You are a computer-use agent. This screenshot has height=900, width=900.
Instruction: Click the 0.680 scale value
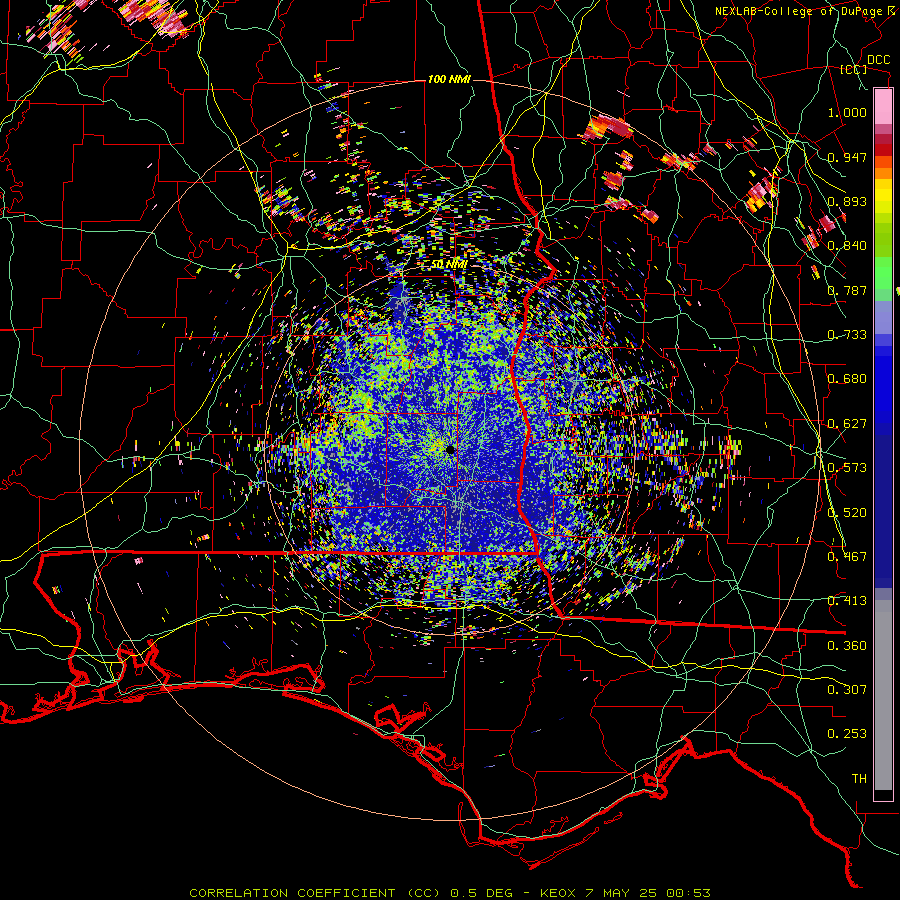tap(847, 379)
